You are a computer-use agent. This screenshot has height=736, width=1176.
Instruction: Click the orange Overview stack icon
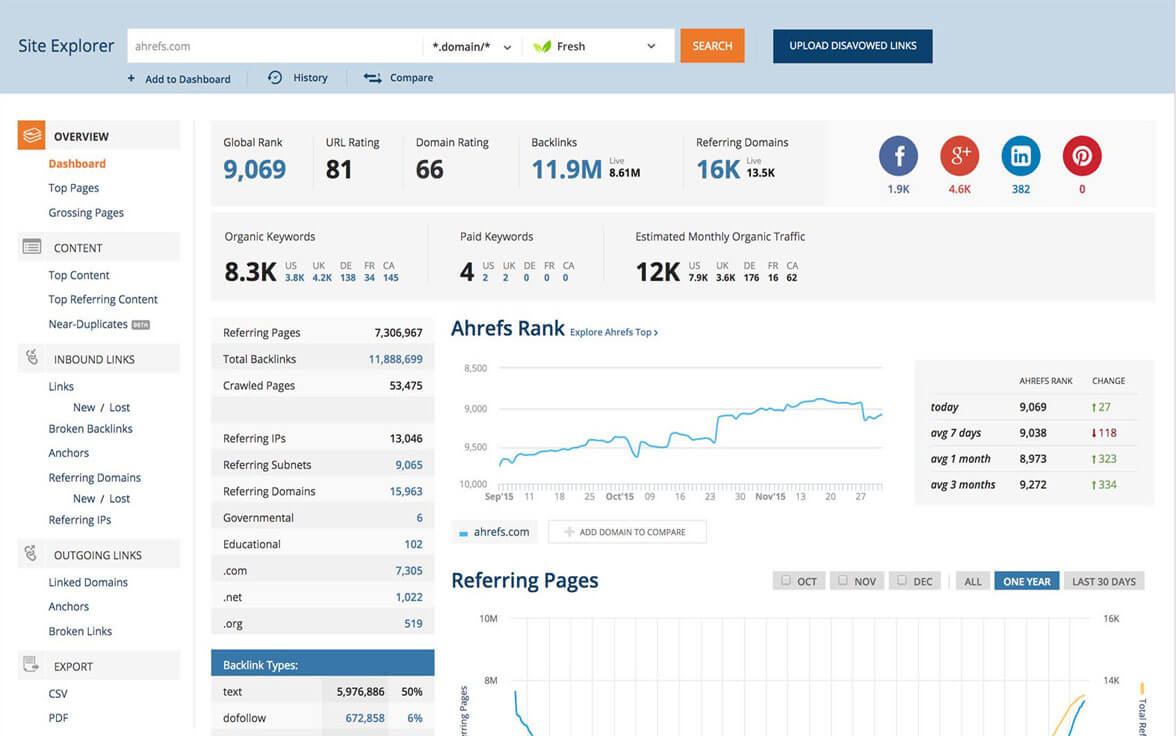click(x=32, y=135)
